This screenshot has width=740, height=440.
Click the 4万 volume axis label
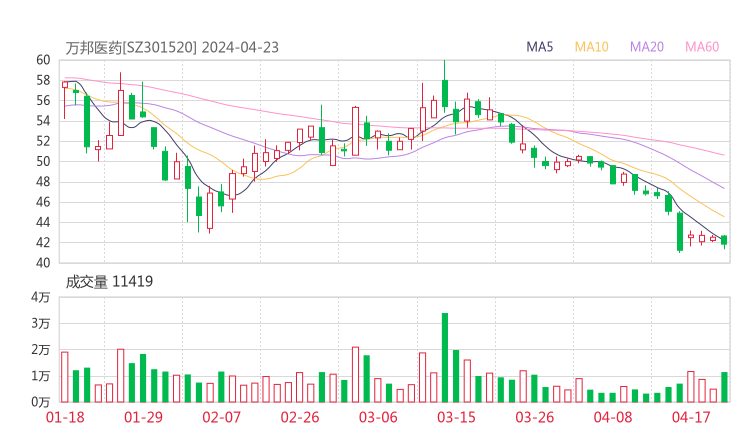[x=41, y=297]
